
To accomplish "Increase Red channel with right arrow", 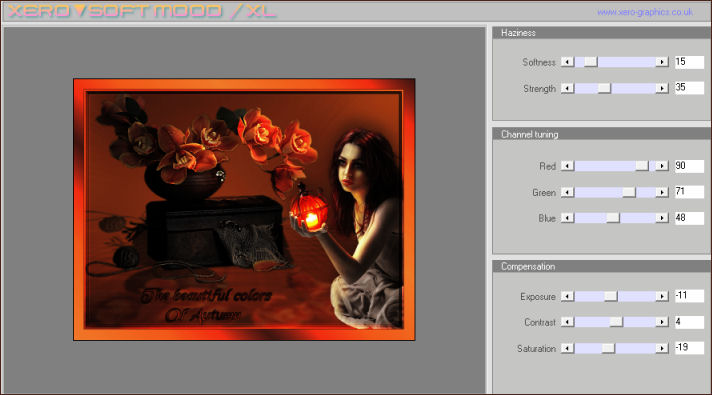I will pyautogui.click(x=662, y=166).
